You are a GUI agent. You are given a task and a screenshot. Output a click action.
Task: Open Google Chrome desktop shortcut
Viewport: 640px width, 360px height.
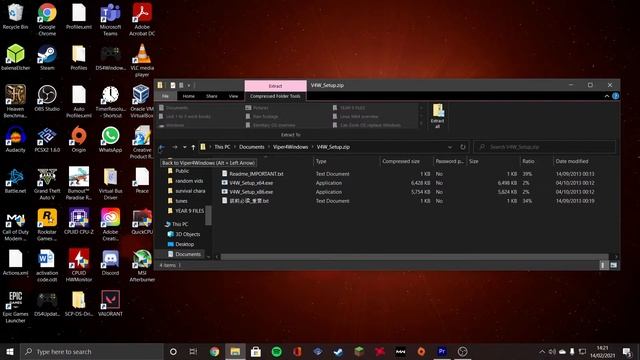(47, 20)
